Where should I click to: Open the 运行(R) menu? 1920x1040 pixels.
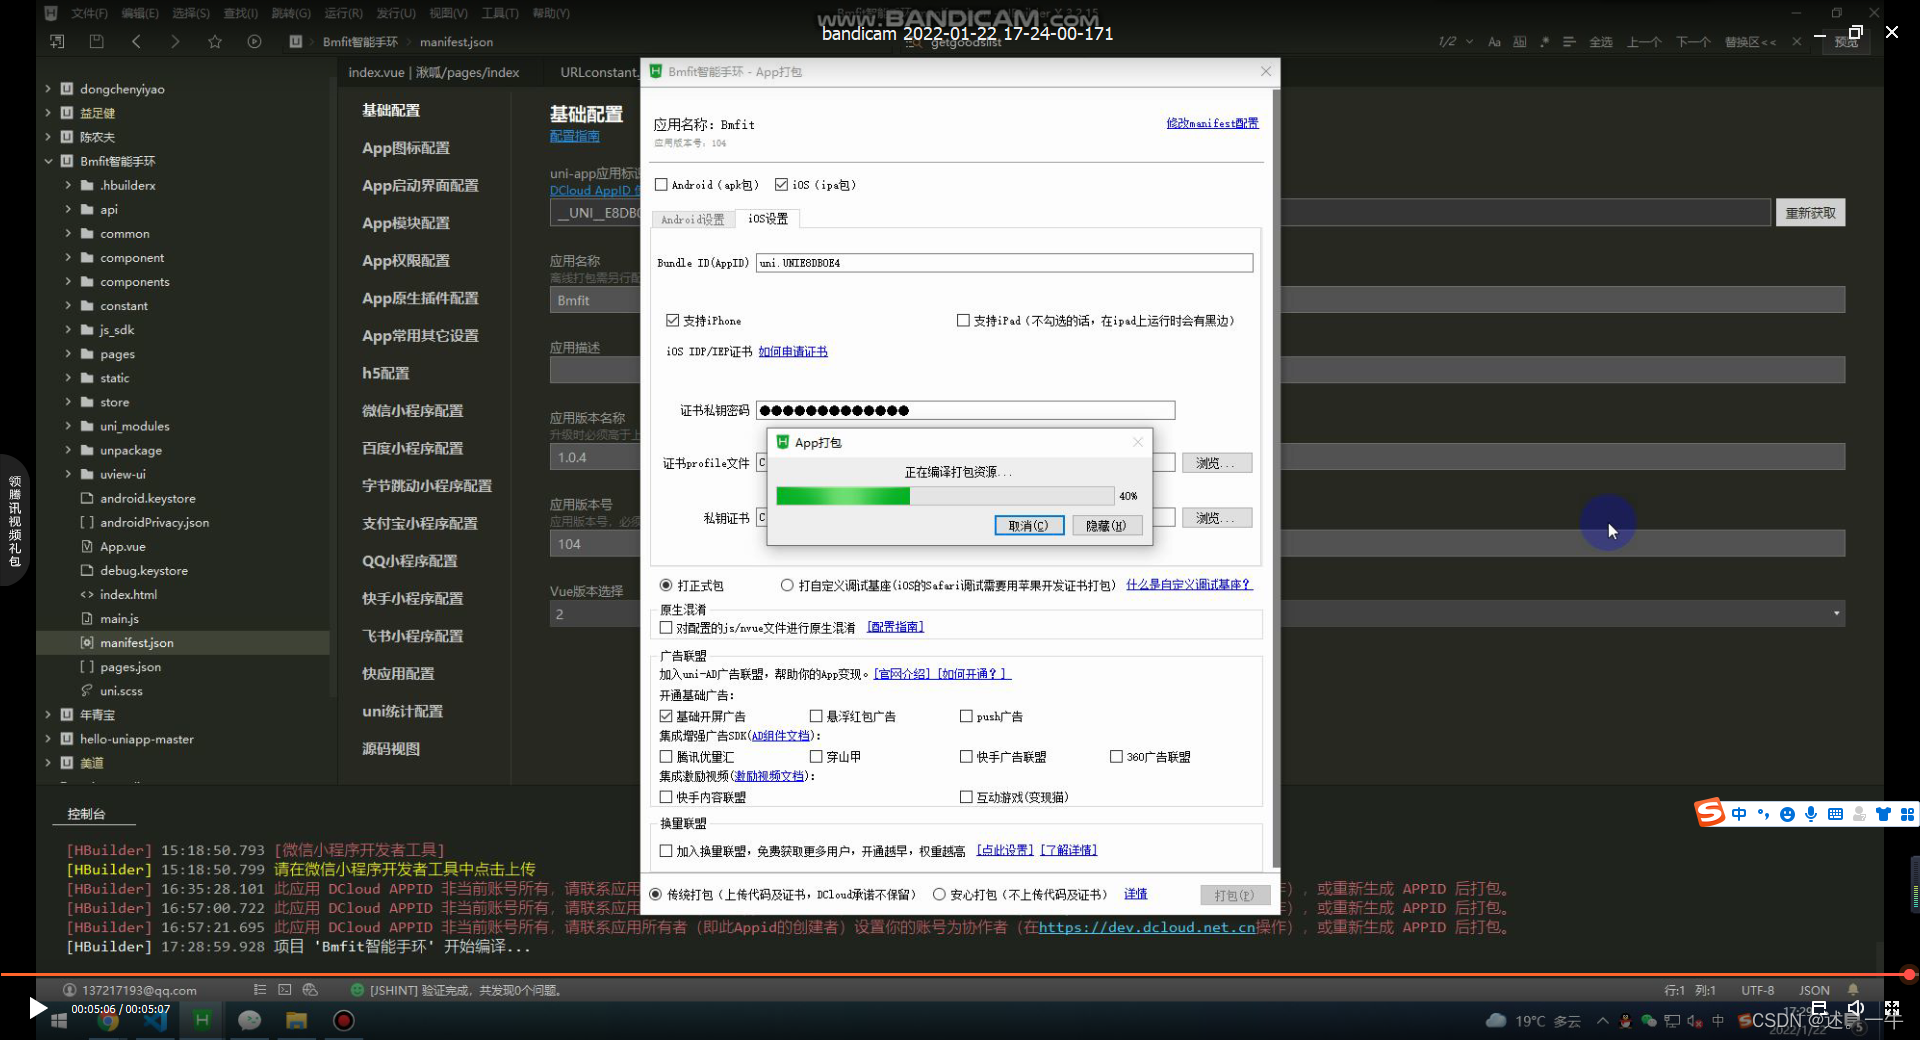pos(343,13)
